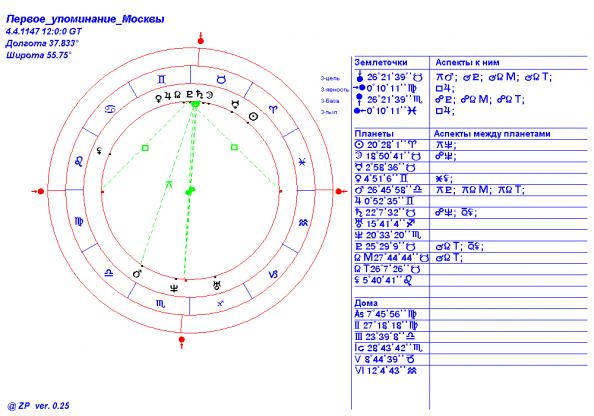The height and width of the screenshot is (416, 594).
Task: Click the Taurus sign glyph on the zodiac ring
Action: 221,80
